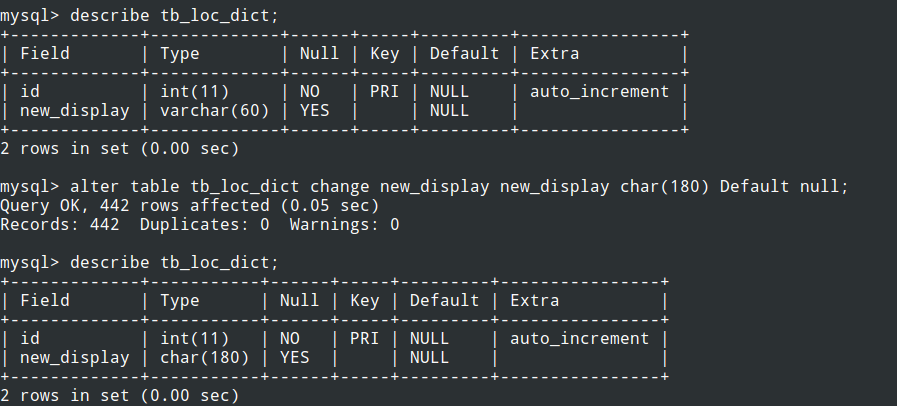The image size is (897, 406).
Task: Click 'auto_increment' in the first table
Action: [600, 91]
